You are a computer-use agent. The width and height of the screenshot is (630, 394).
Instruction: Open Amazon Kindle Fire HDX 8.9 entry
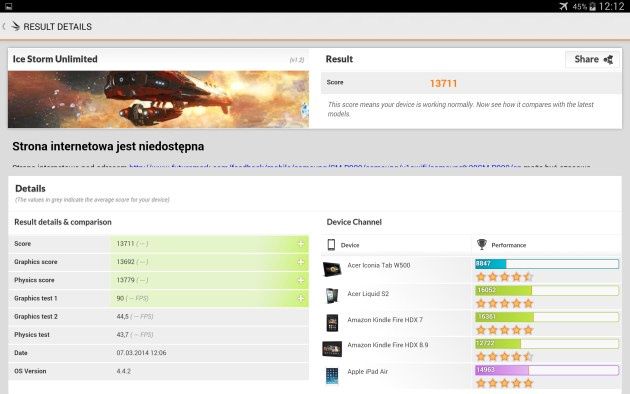point(388,345)
